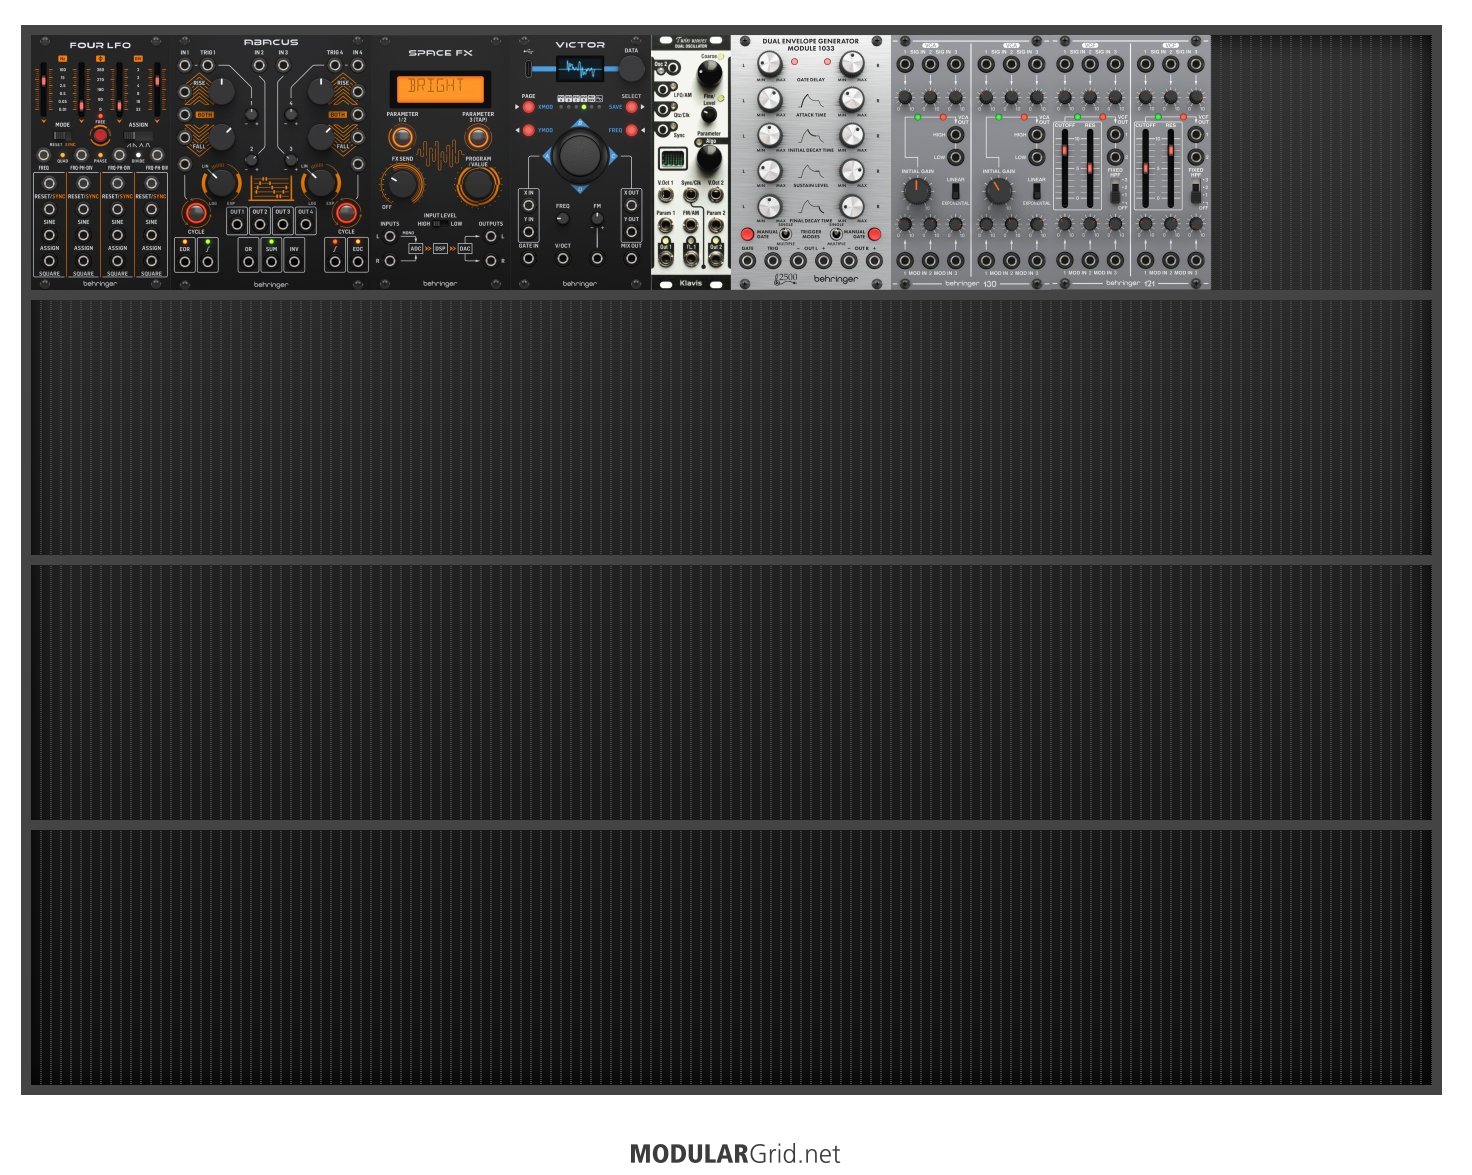Push the red SELECT/SAVE button on Victor
The width and height of the screenshot is (1472, 1175).
pyautogui.click(x=631, y=107)
